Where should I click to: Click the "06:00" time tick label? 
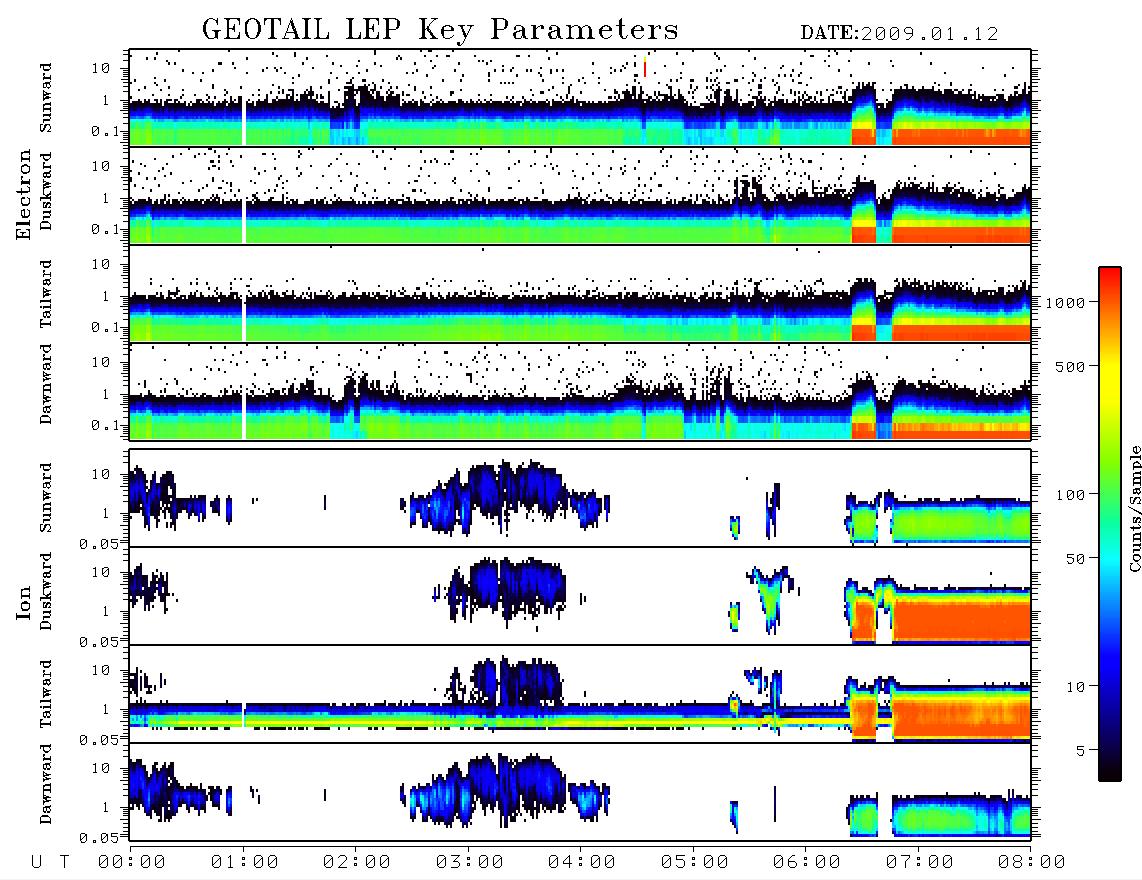tap(807, 862)
